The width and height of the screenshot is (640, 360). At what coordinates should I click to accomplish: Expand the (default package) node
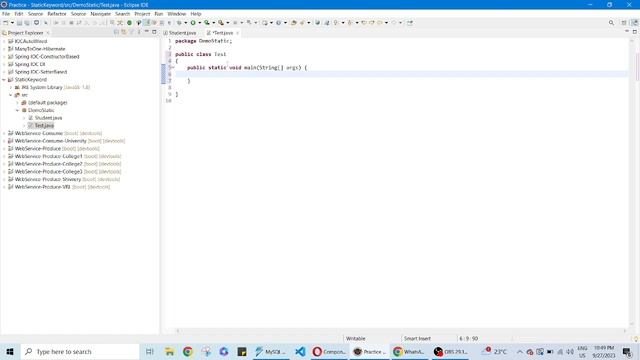coord(18,102)
